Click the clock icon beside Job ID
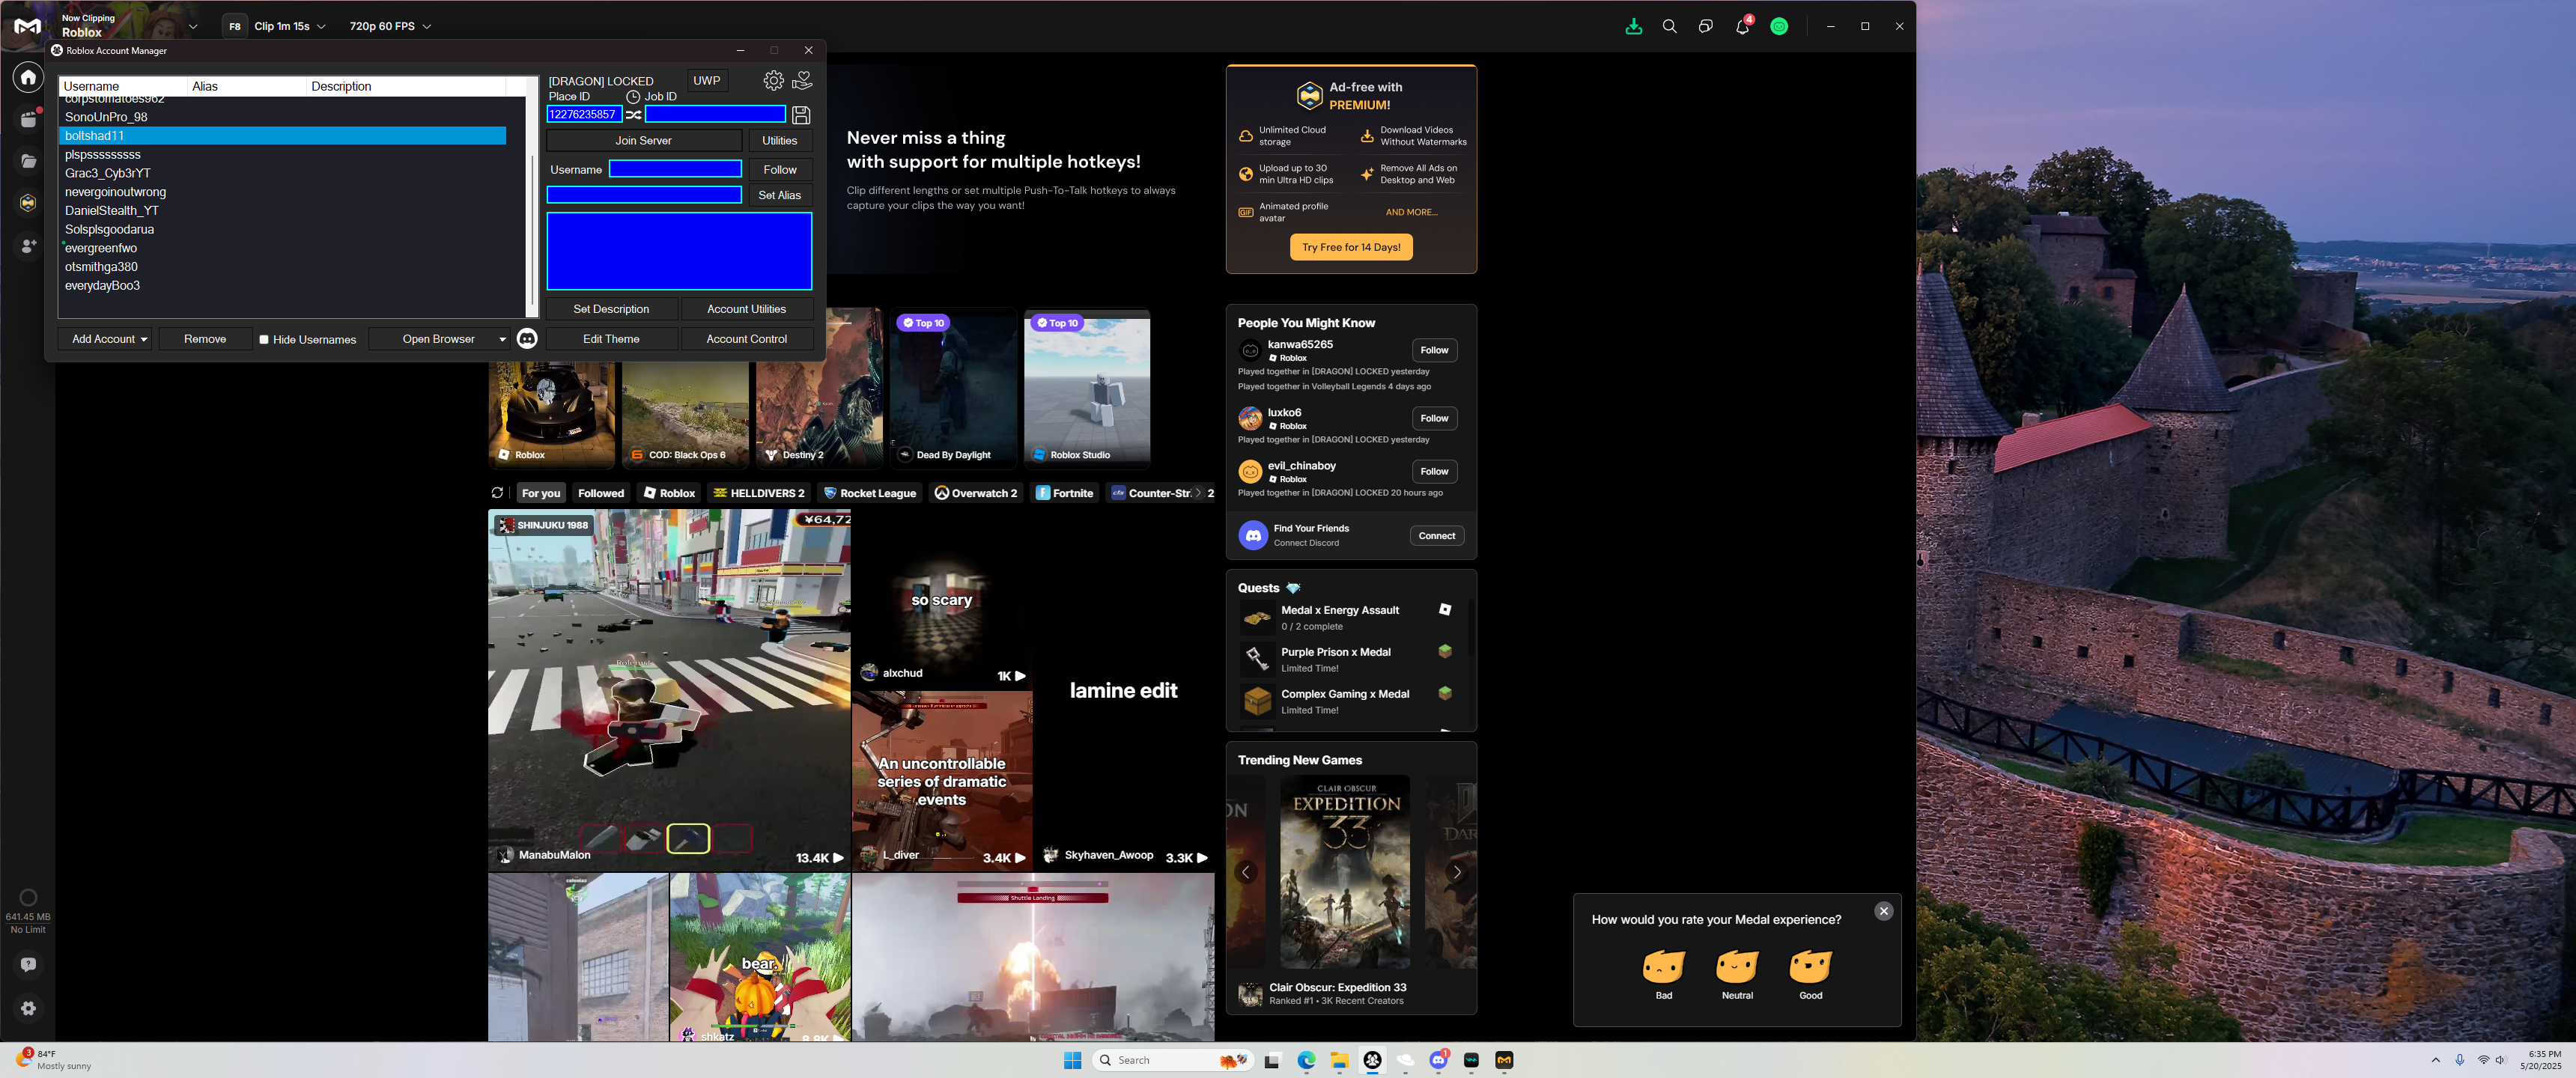This screenshot has height=1078, width=2576. [x=633, y=97]
